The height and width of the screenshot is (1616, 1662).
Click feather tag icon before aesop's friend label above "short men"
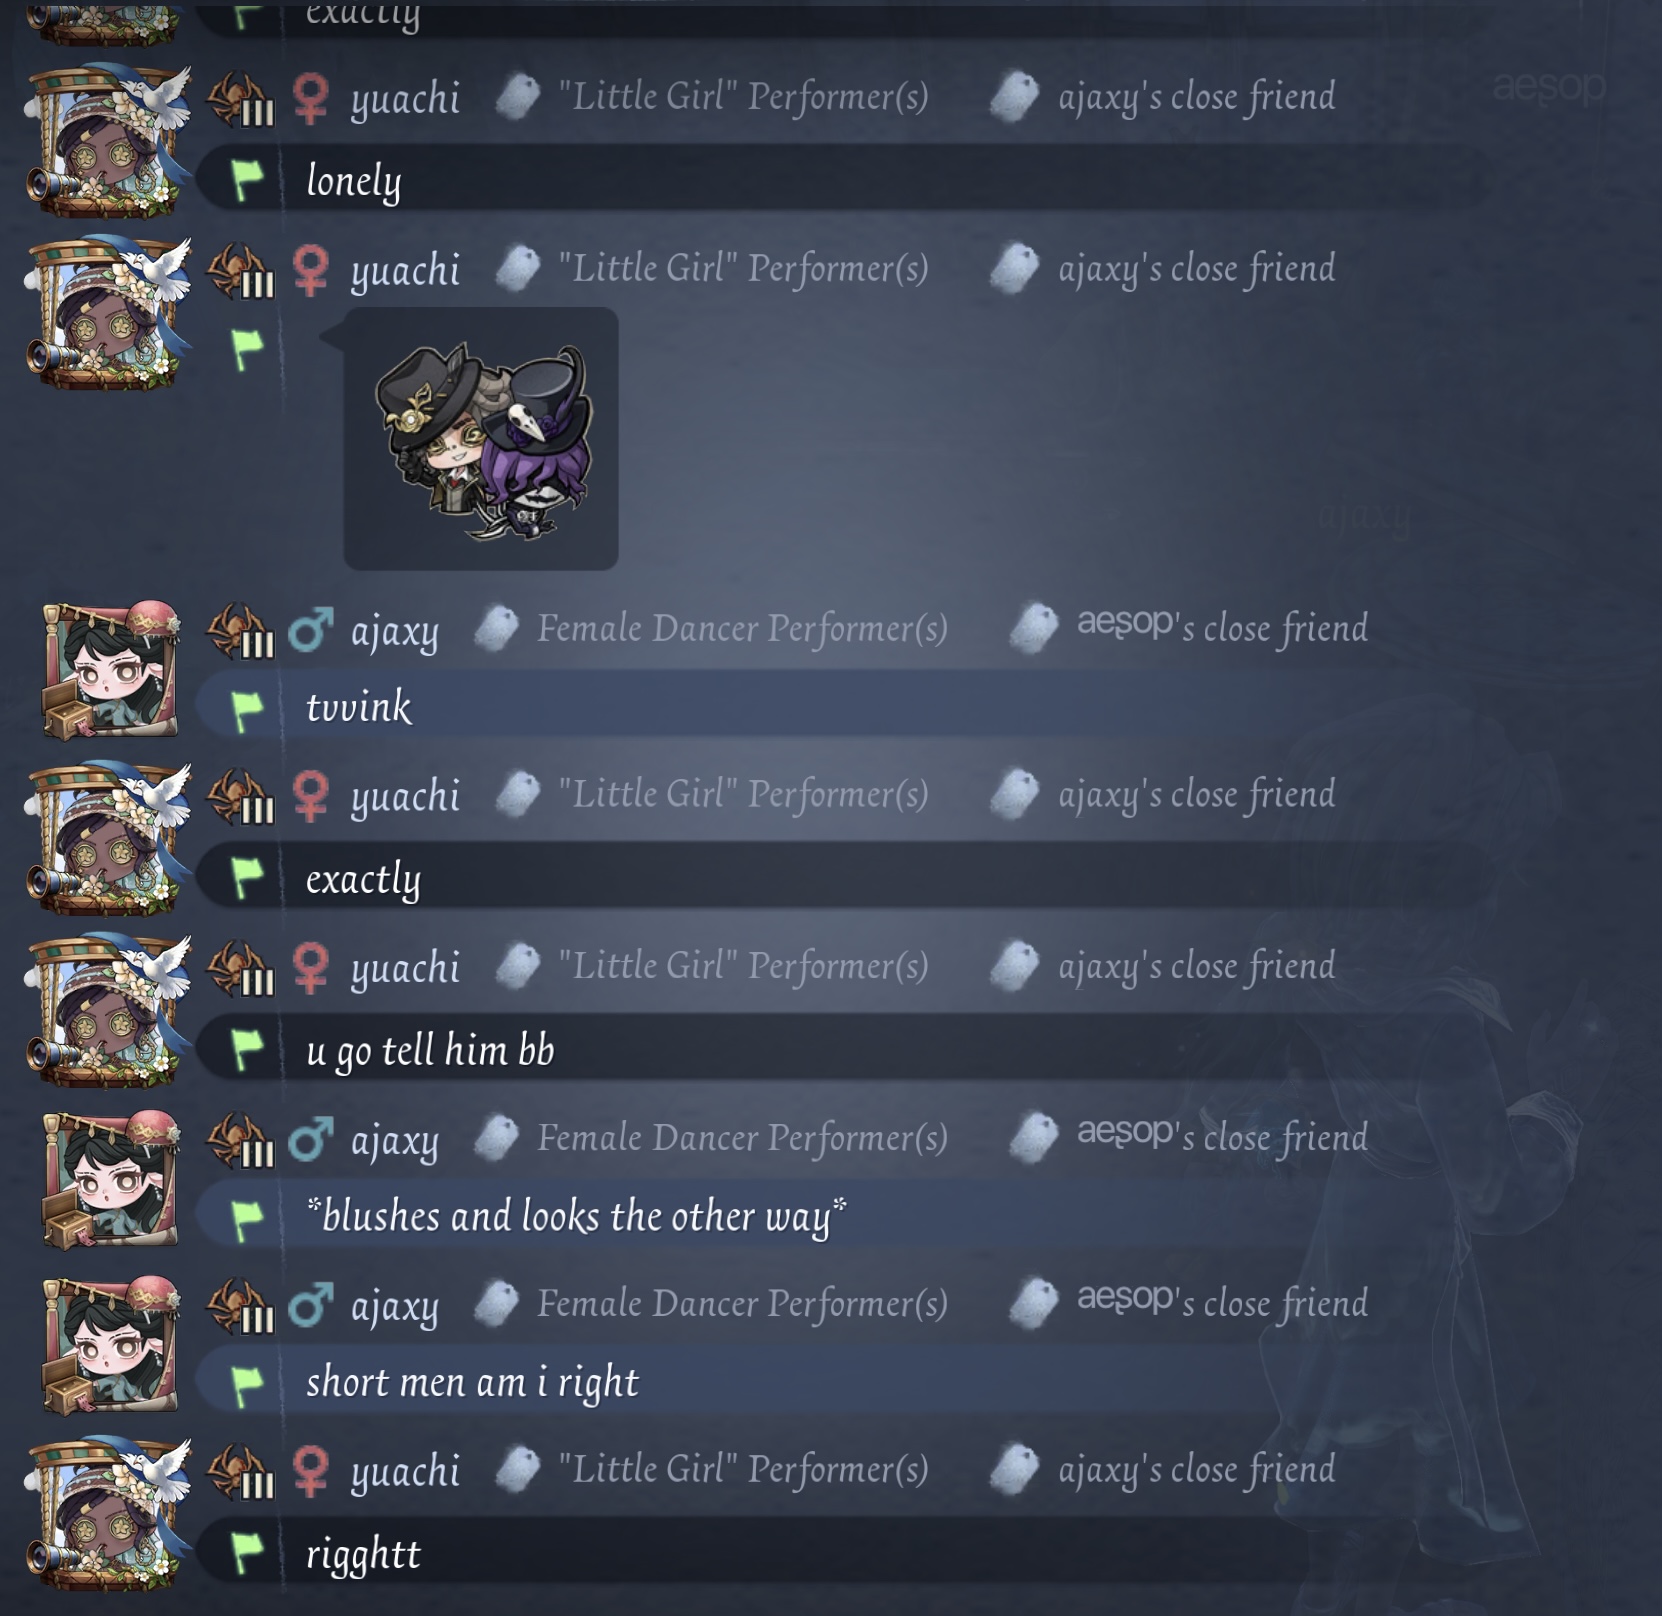click(1034, 1304)
